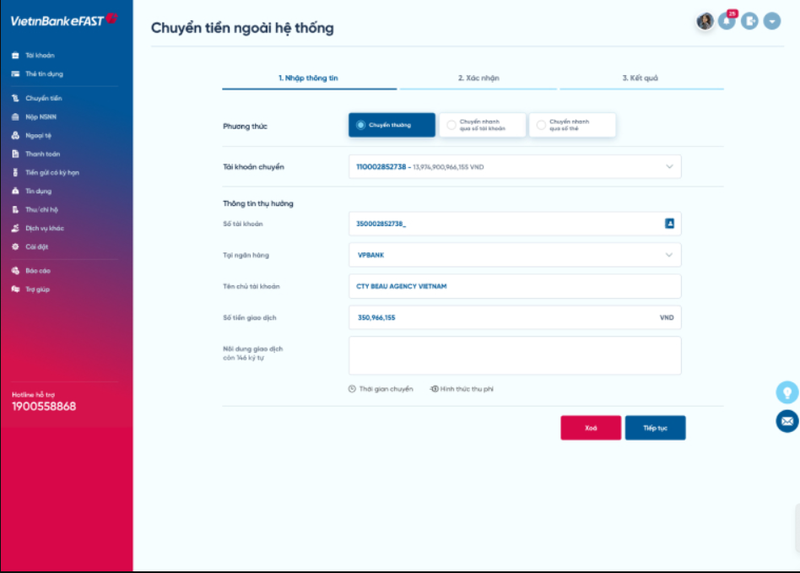The height and width of the screenshot is (573, 800).
Task: Open the saved beneficiary contact icon
Action: (669, 223)
